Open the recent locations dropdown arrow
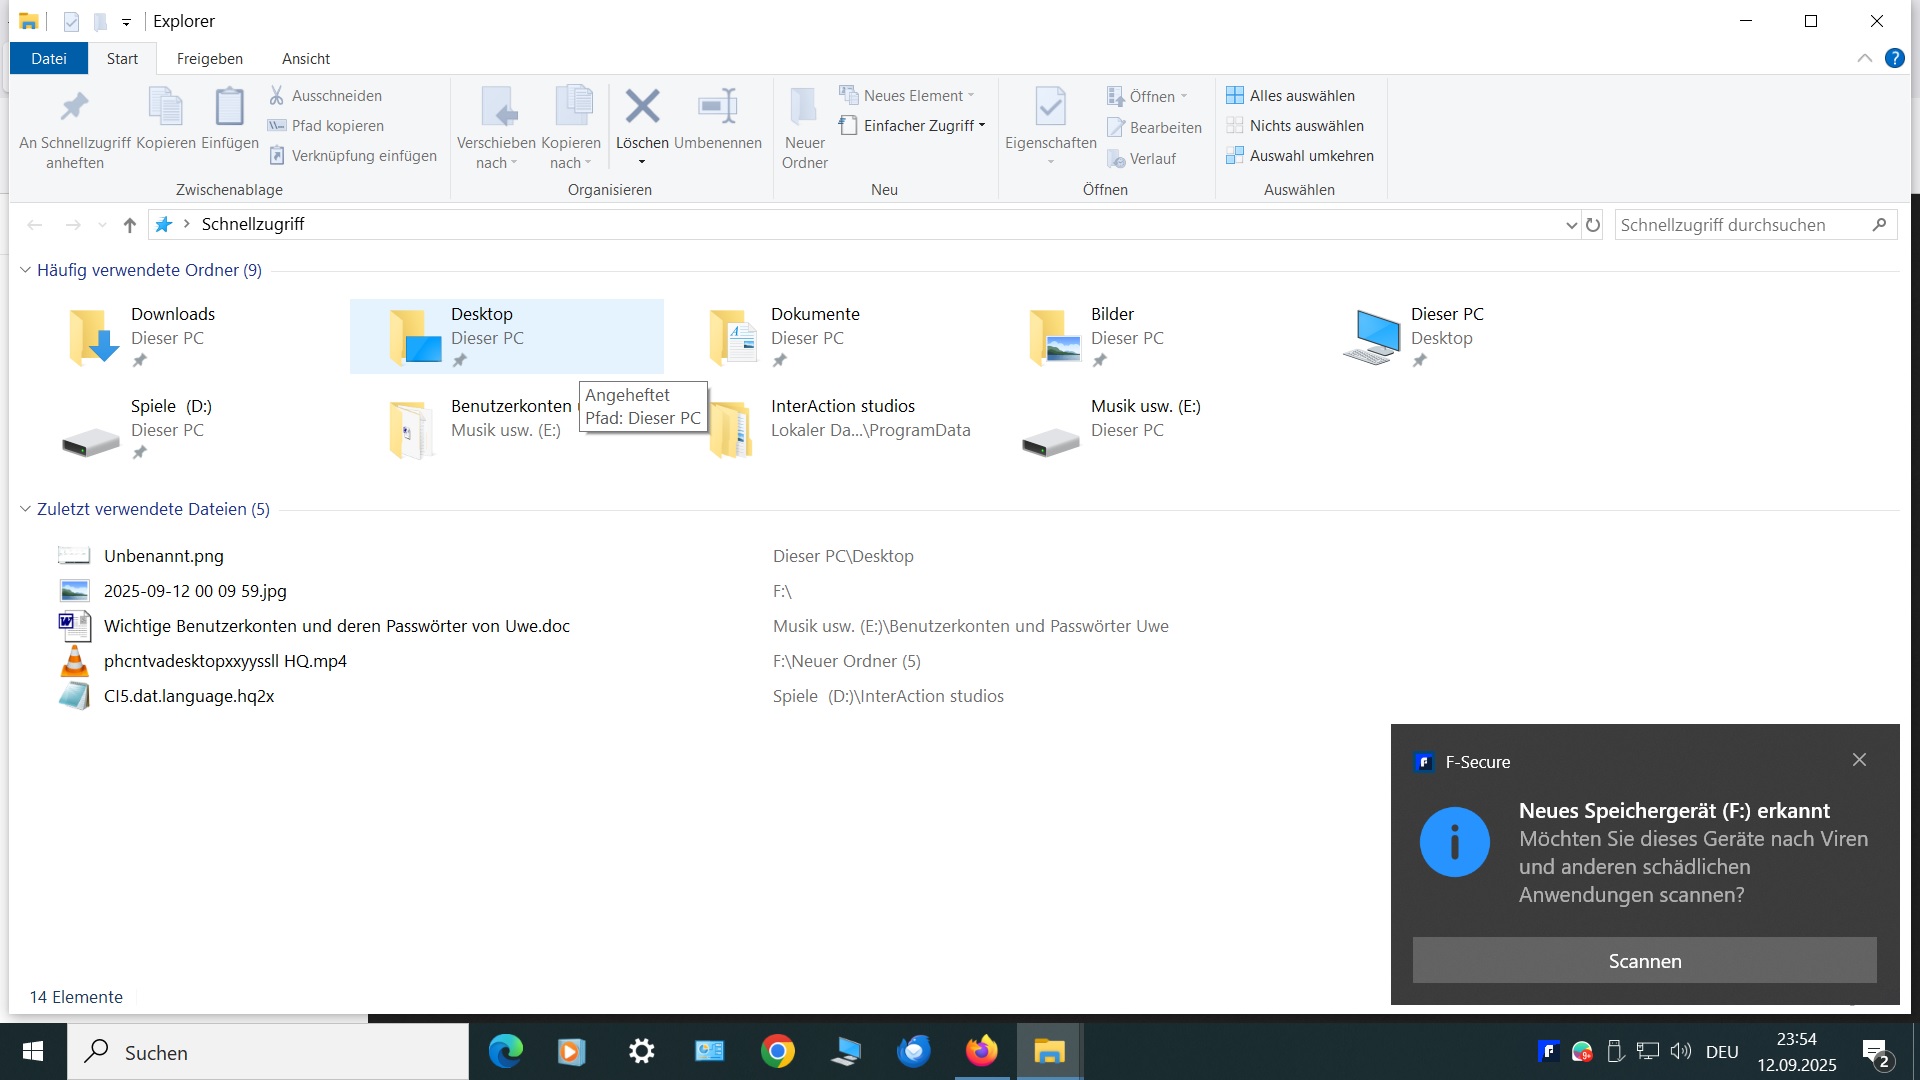 click(x=102, y=225)
